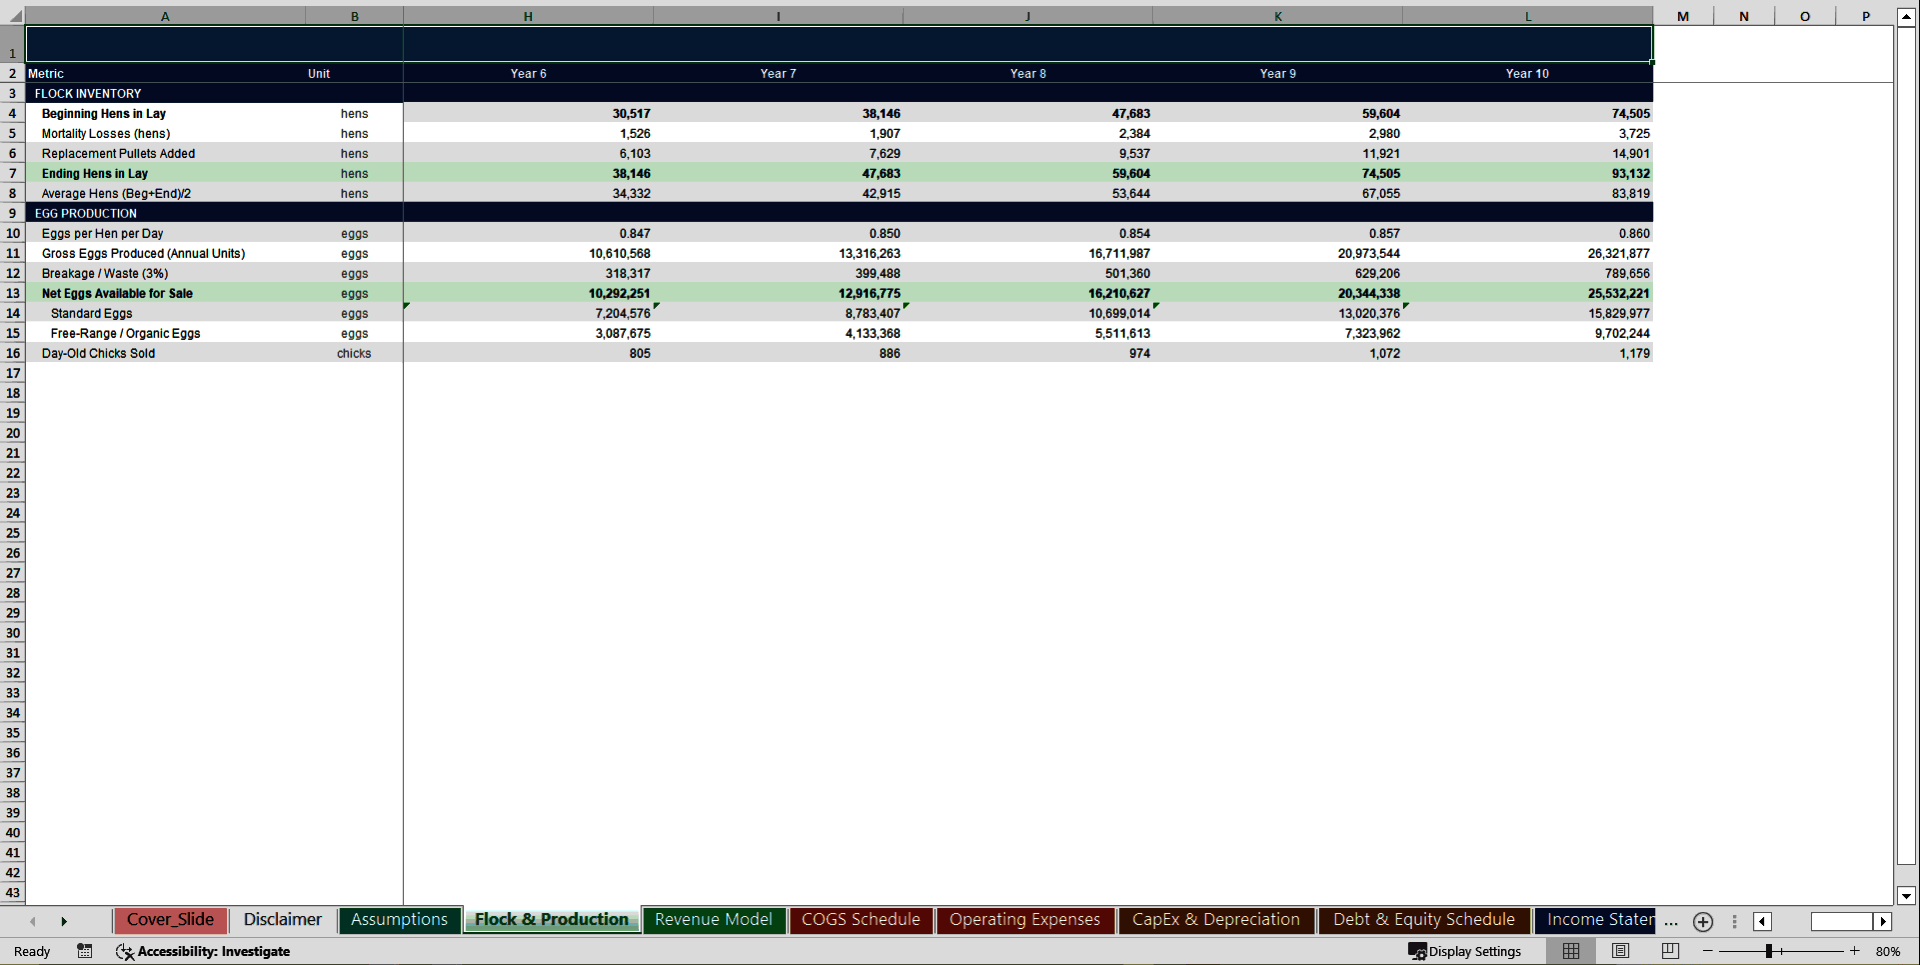1920x965 pixels.
Task: Open Display Settings in the status bar
Action: click(1466, 951)
